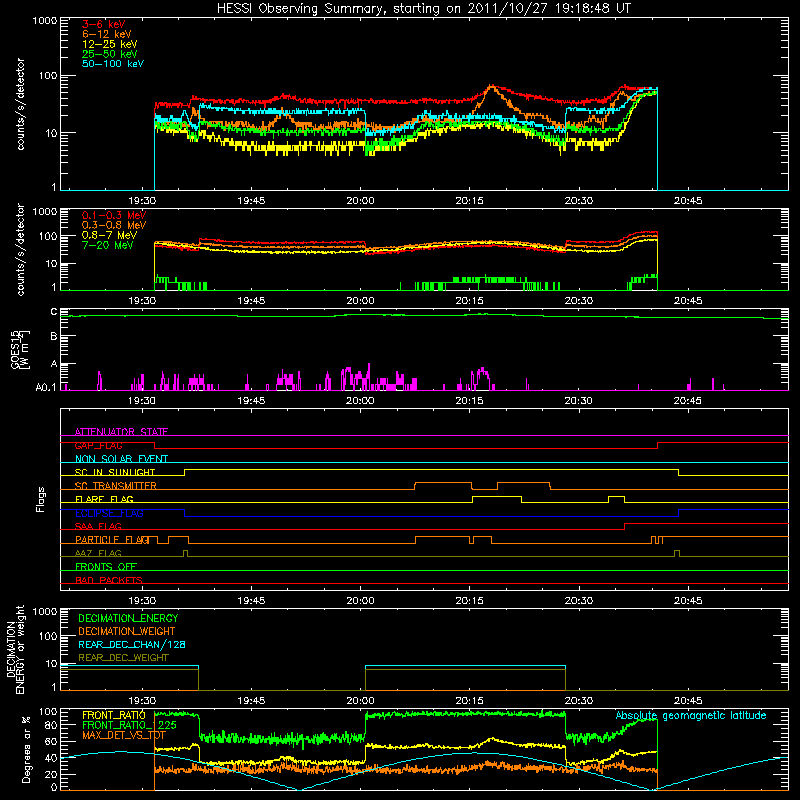The image size is (800, 800).
Task: Select the REAR_DEC_WEIGHT legend label
Action: click(x=123, y=658)
